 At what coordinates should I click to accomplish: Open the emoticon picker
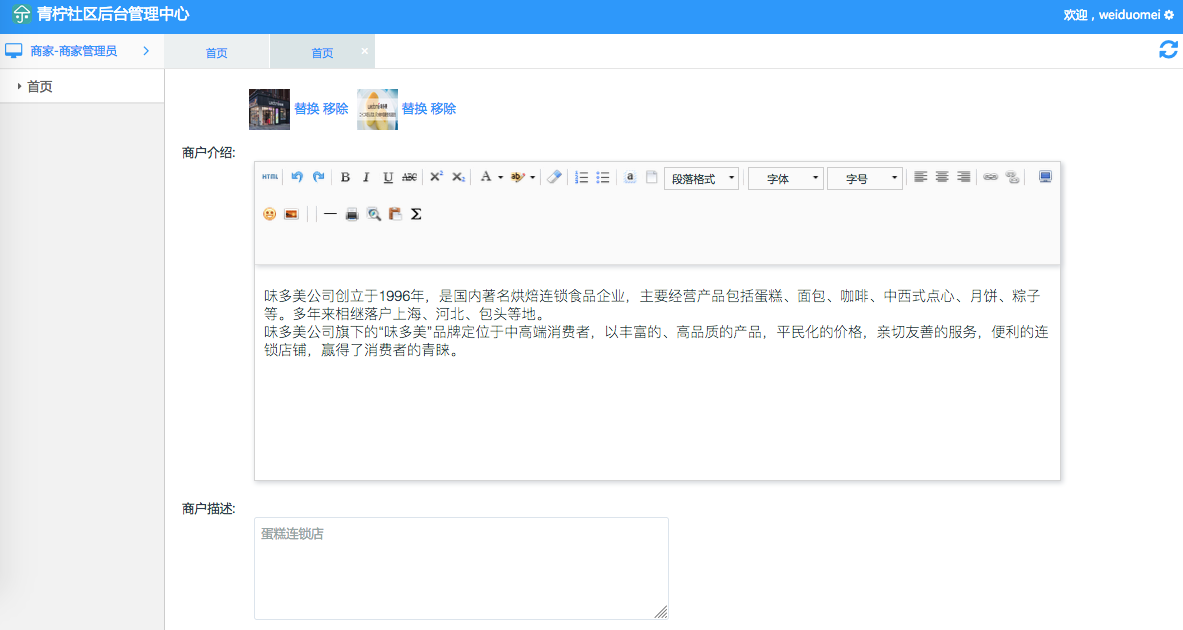click(x=269, y=214)
